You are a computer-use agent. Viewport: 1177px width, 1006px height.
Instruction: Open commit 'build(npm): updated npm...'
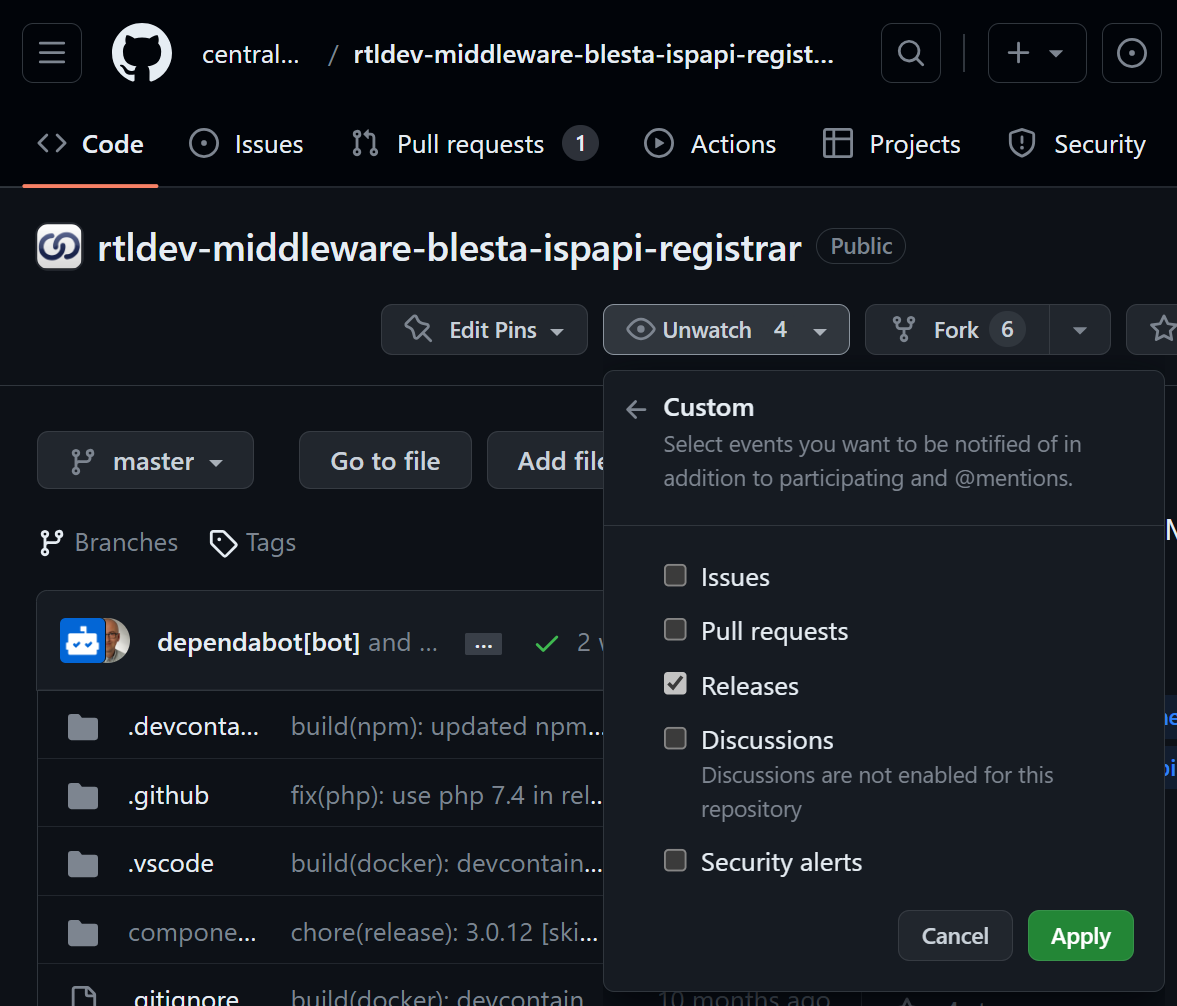click(447, 727)
